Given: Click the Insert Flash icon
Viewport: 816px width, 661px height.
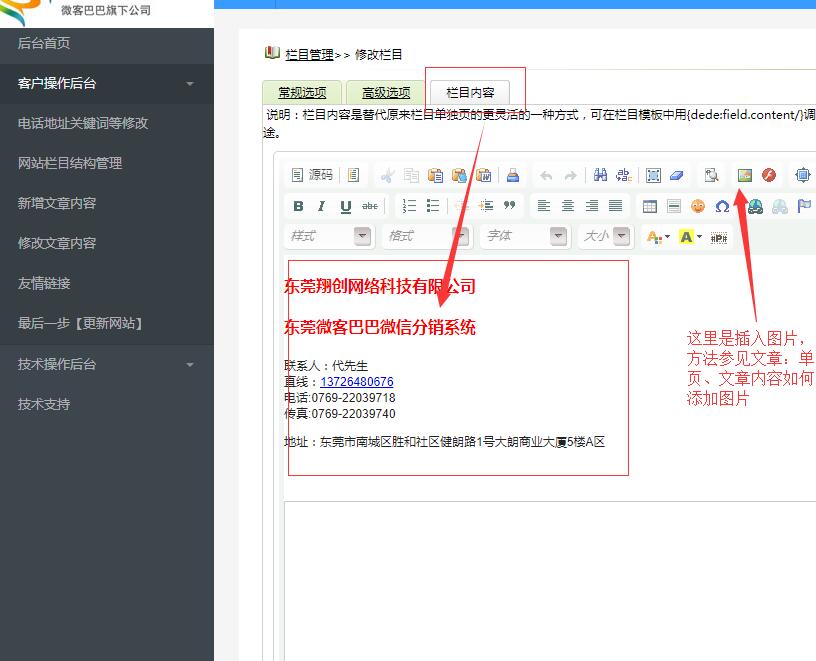Looking at the screenshot, I should click(x=769, y=175).
